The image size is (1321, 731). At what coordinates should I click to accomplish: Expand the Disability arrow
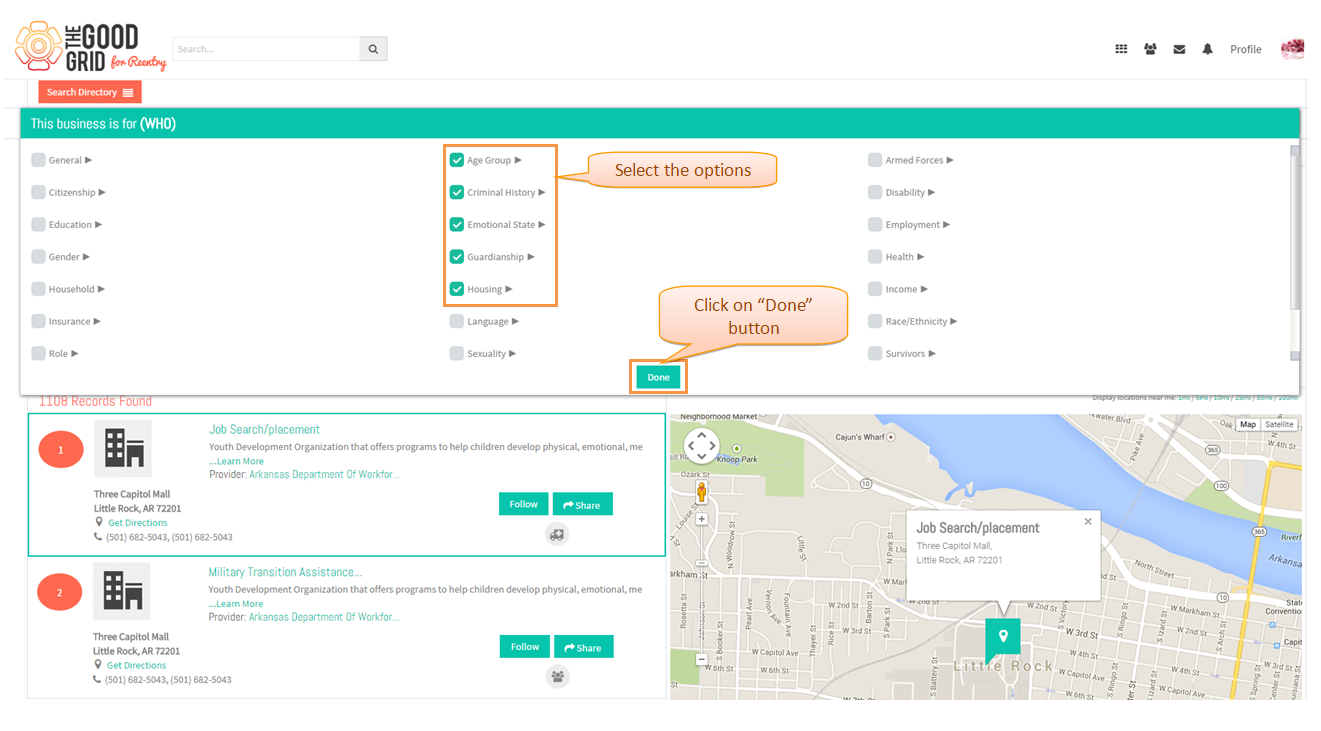[933, 192]
